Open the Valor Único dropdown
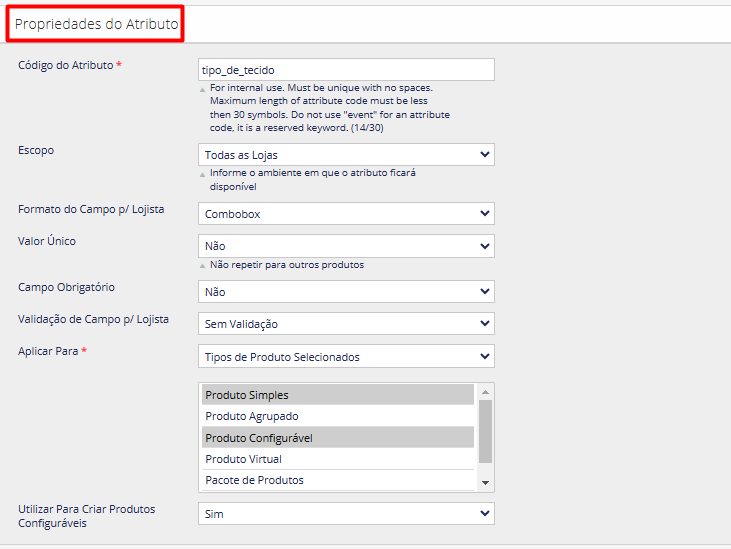The height and width of the screenshot is (549, 731). 346,246
